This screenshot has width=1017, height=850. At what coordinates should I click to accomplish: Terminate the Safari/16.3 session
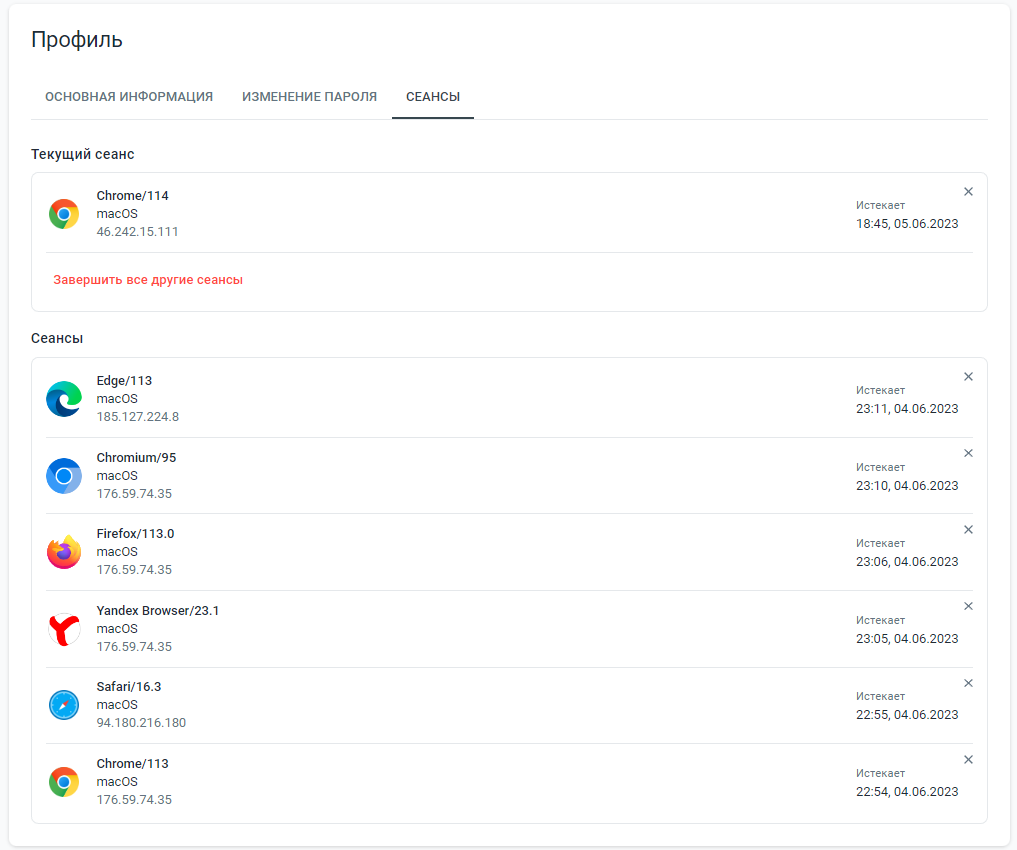(968, 683)
